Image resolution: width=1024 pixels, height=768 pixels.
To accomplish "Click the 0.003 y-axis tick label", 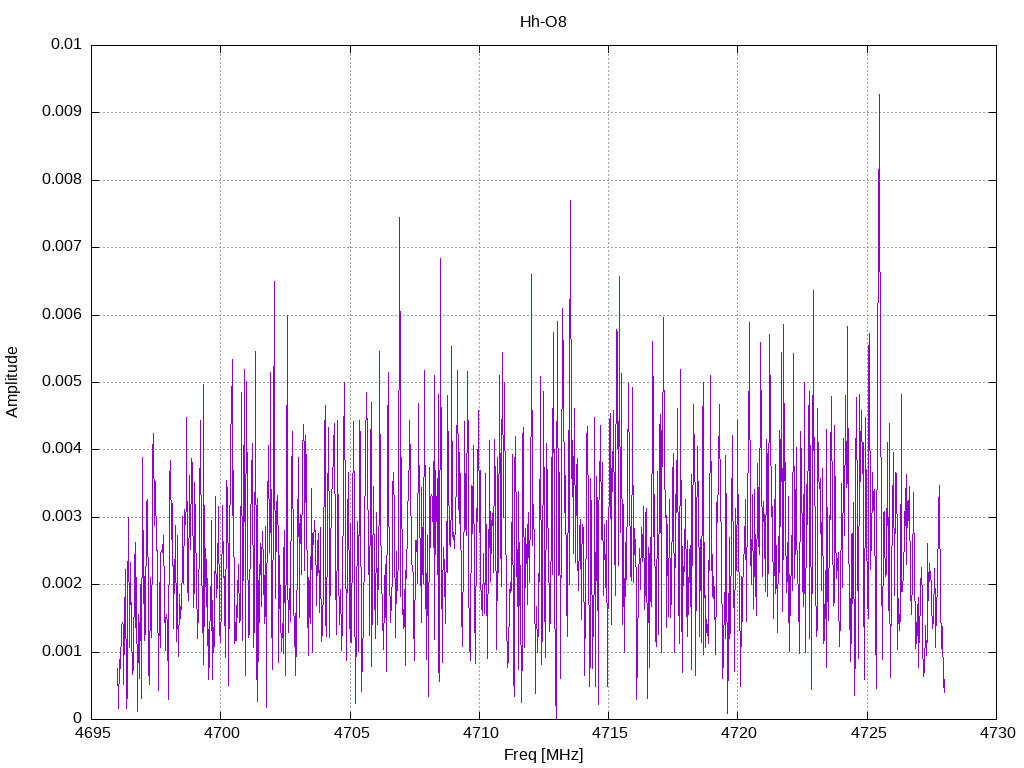I will coord(62,517).
